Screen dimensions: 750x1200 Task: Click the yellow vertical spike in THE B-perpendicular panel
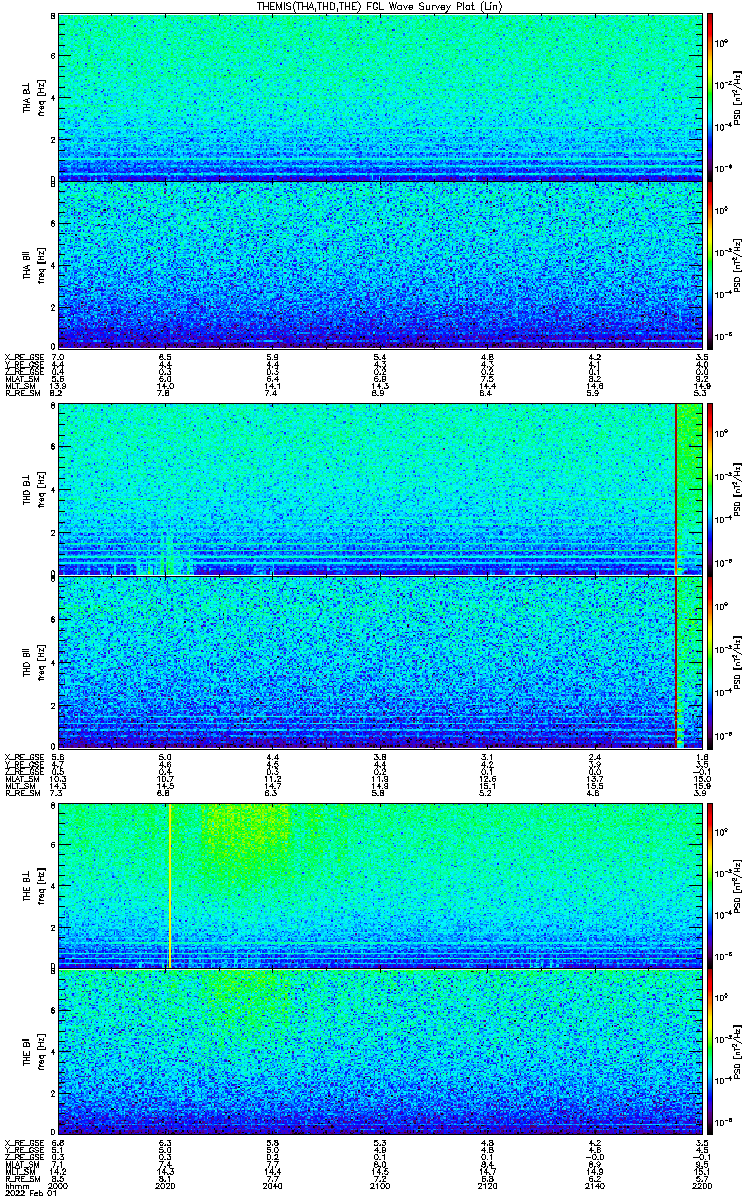click(170, 885)
